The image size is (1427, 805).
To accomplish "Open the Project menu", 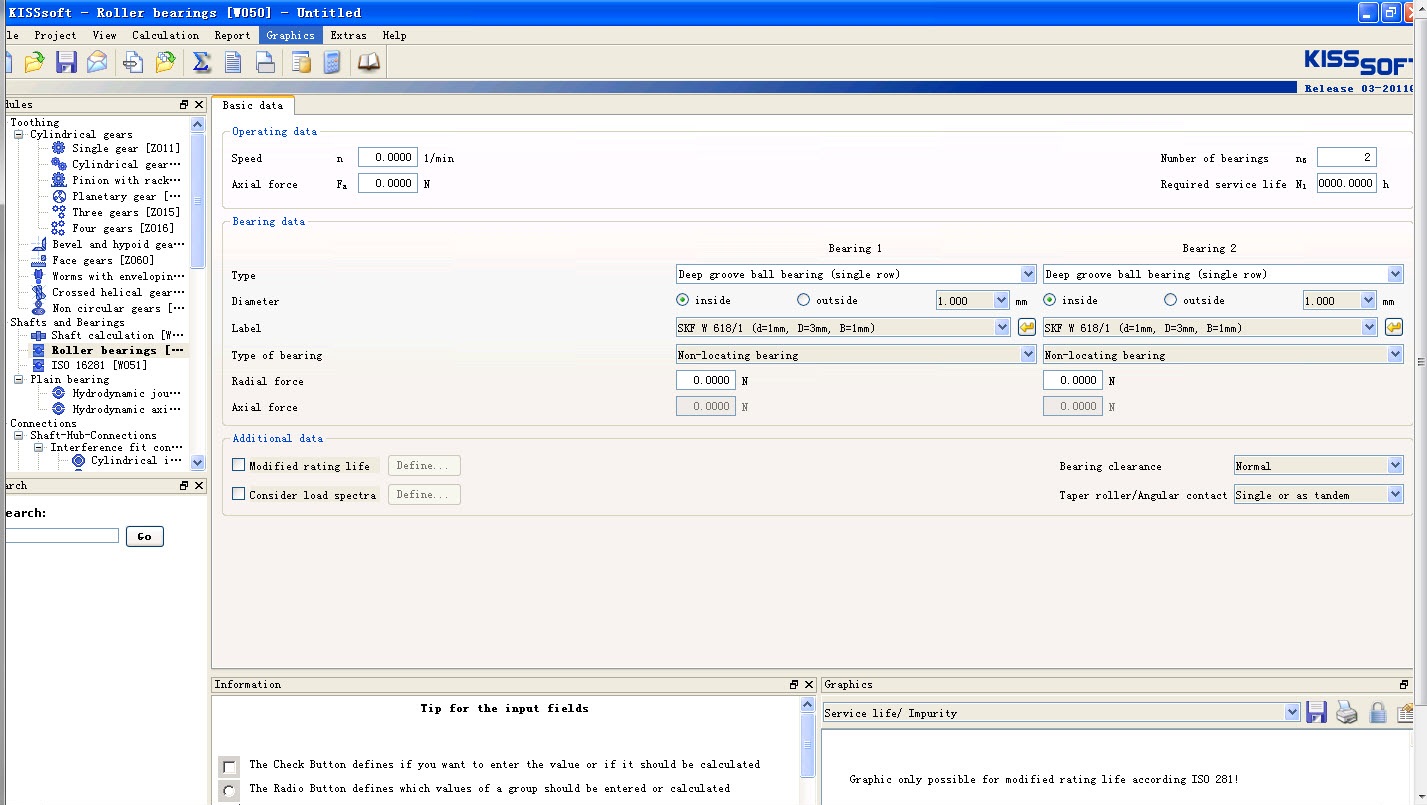I will (x=55, y=35).
